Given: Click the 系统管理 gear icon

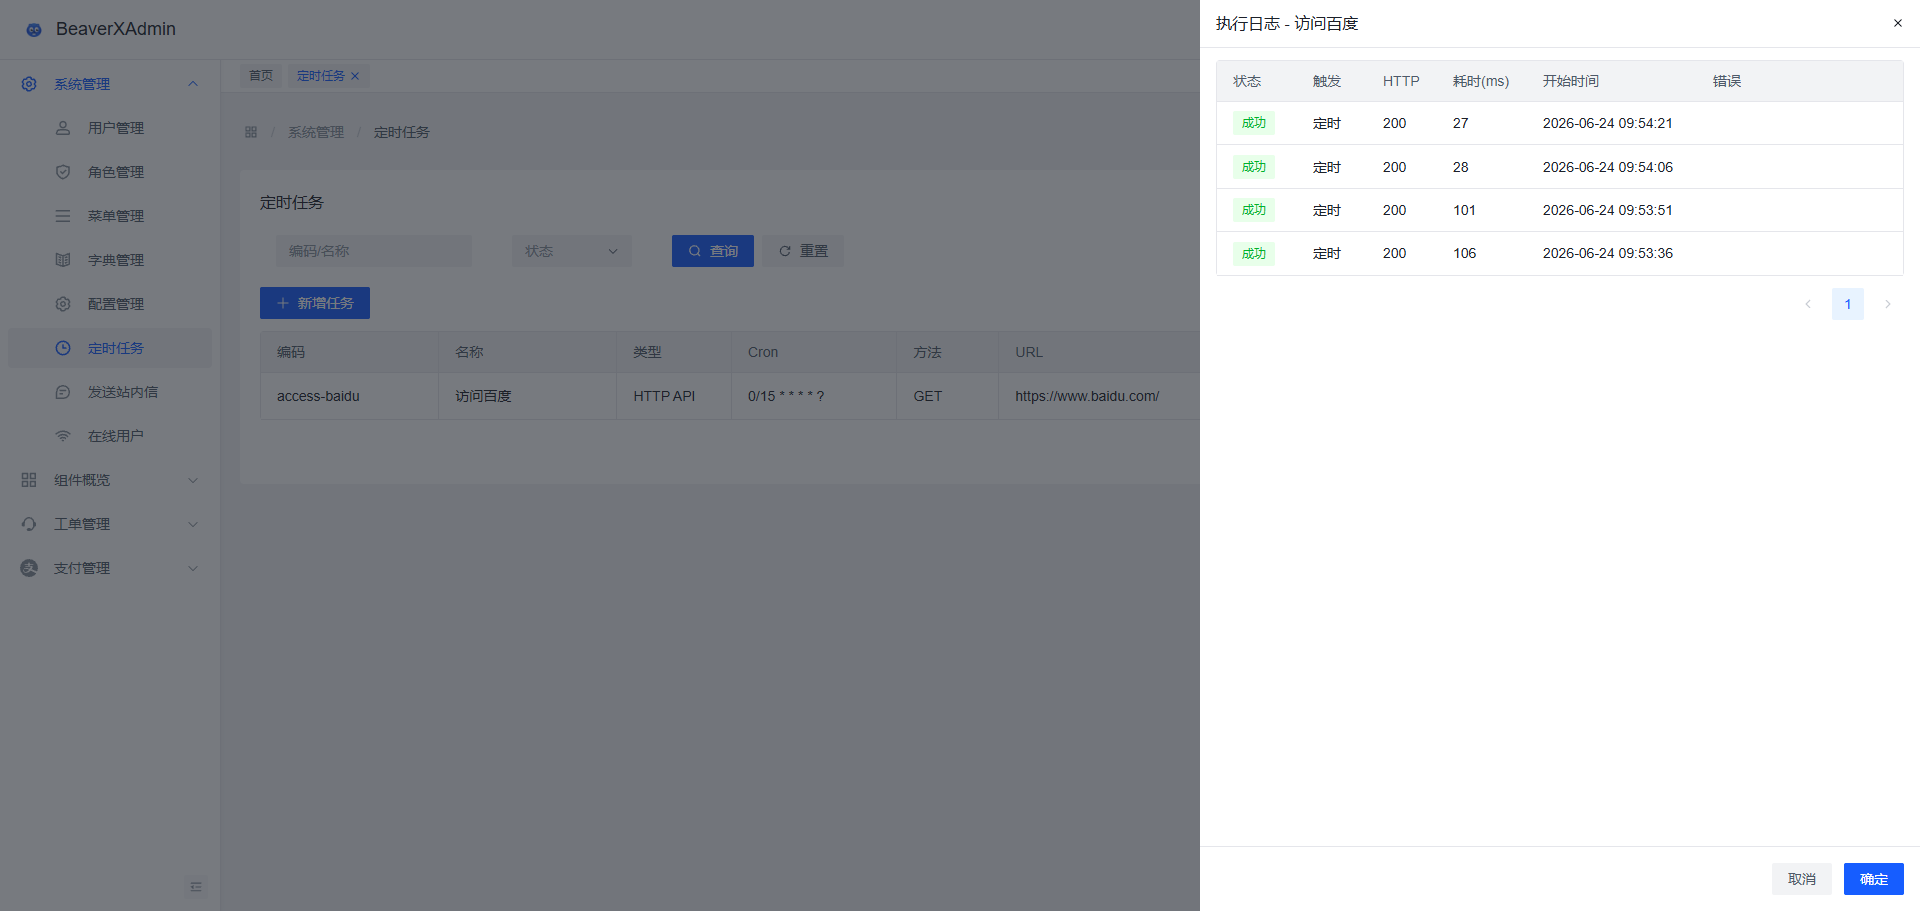Looking at the screenshot, I should point(29,84).
